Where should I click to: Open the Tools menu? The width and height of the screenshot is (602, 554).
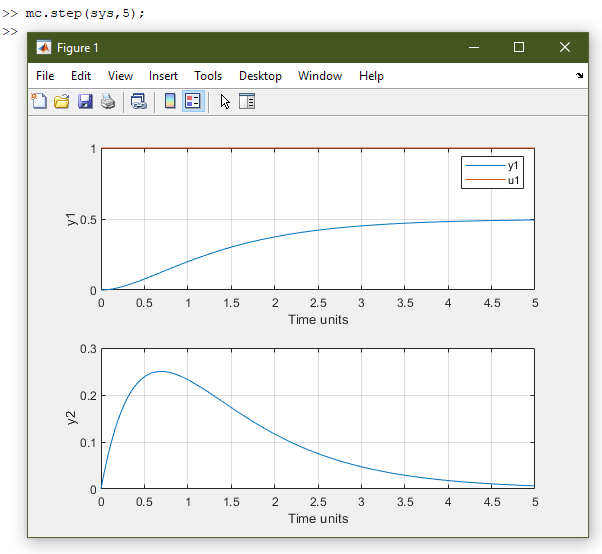coord(208,76)
